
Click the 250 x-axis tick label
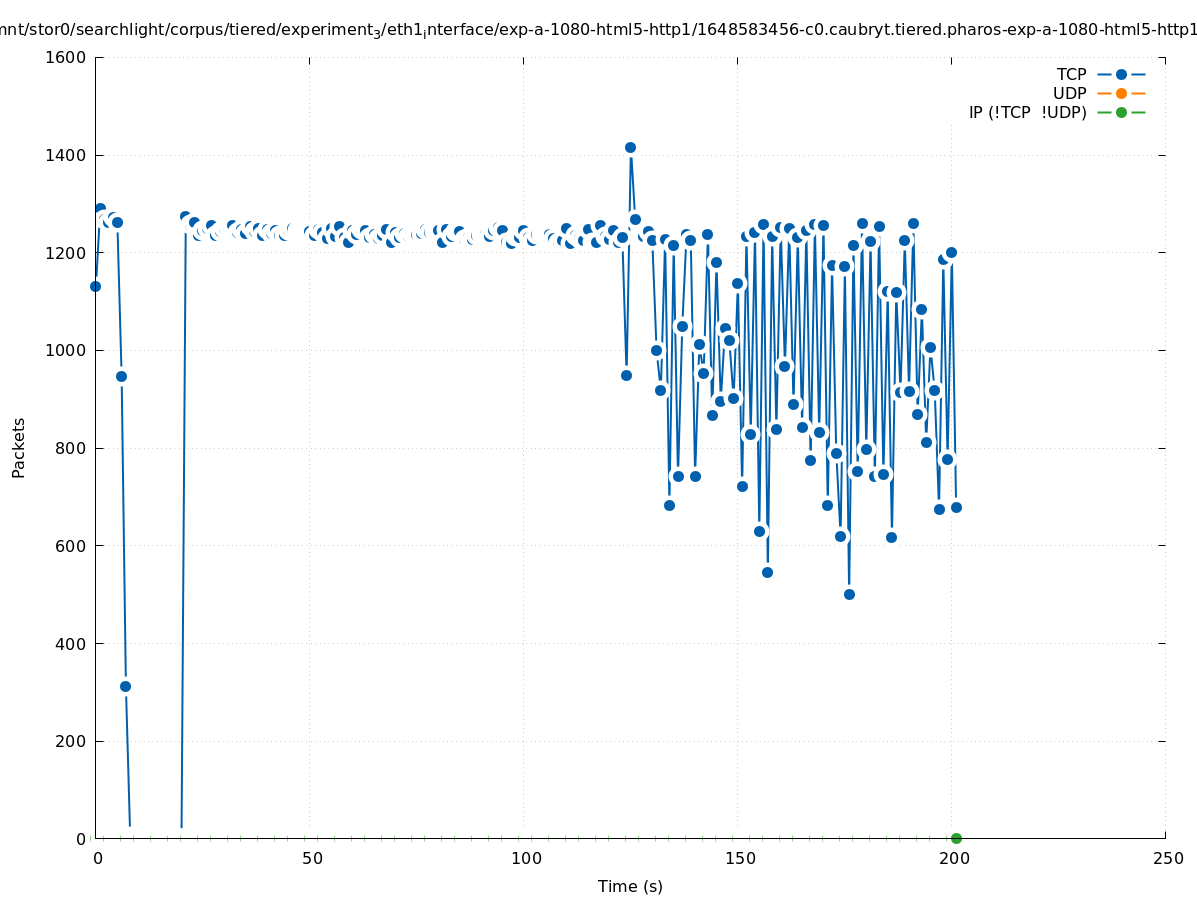1167,858
